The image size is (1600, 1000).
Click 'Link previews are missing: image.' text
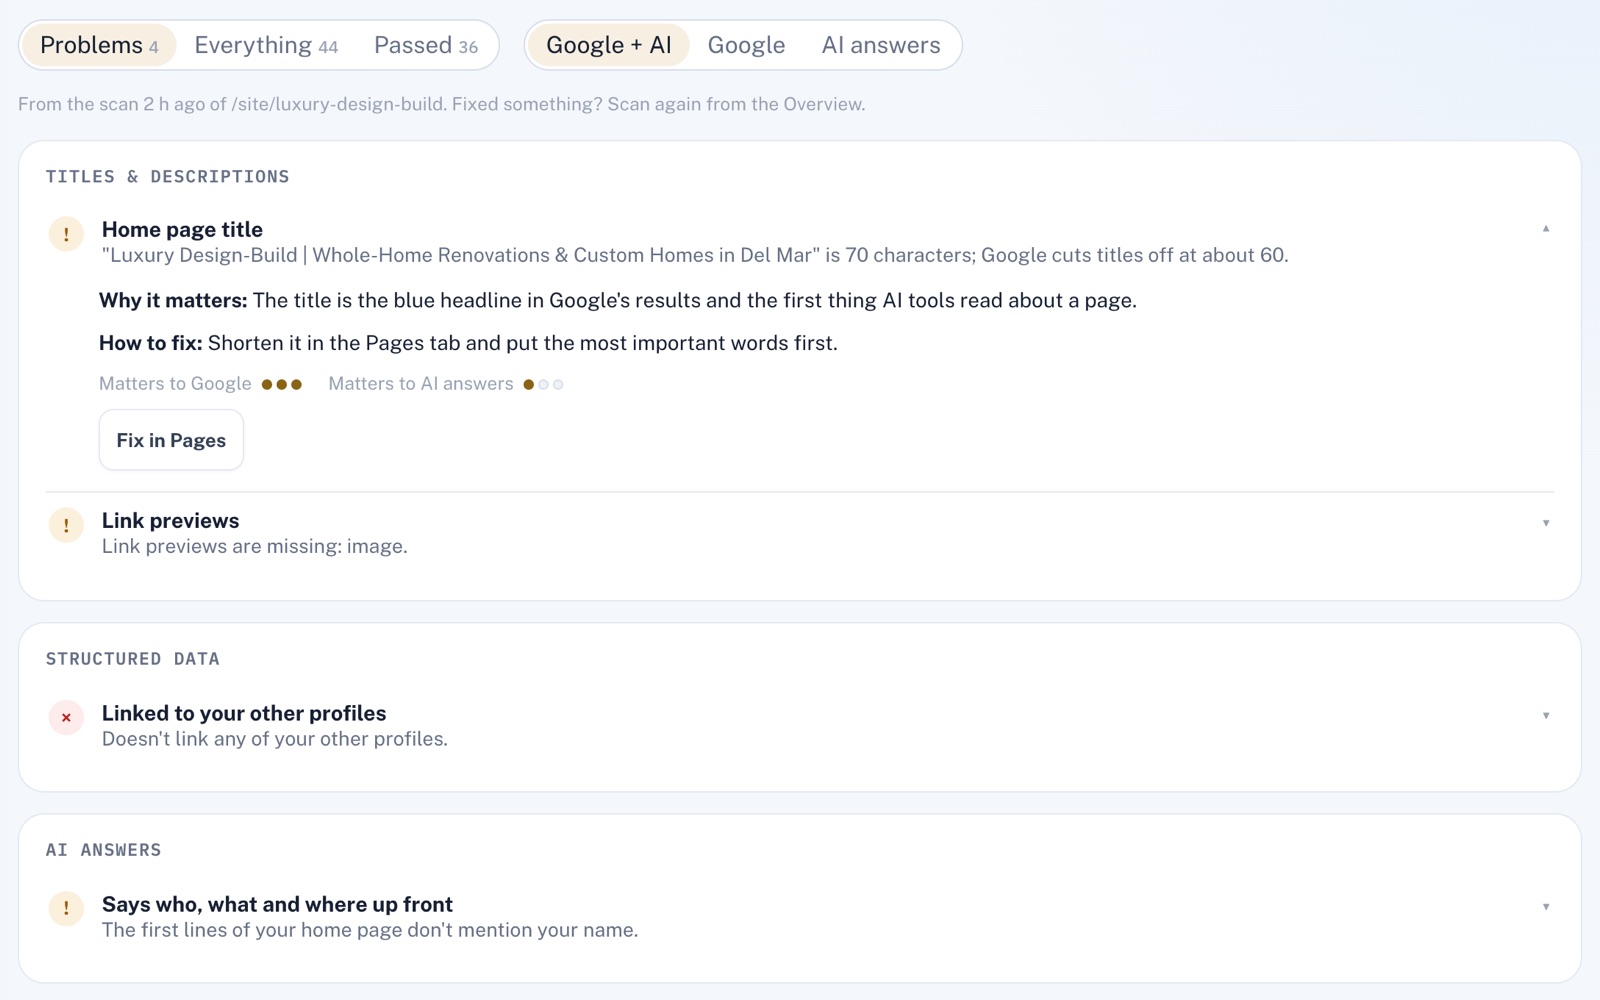[254, 546]
